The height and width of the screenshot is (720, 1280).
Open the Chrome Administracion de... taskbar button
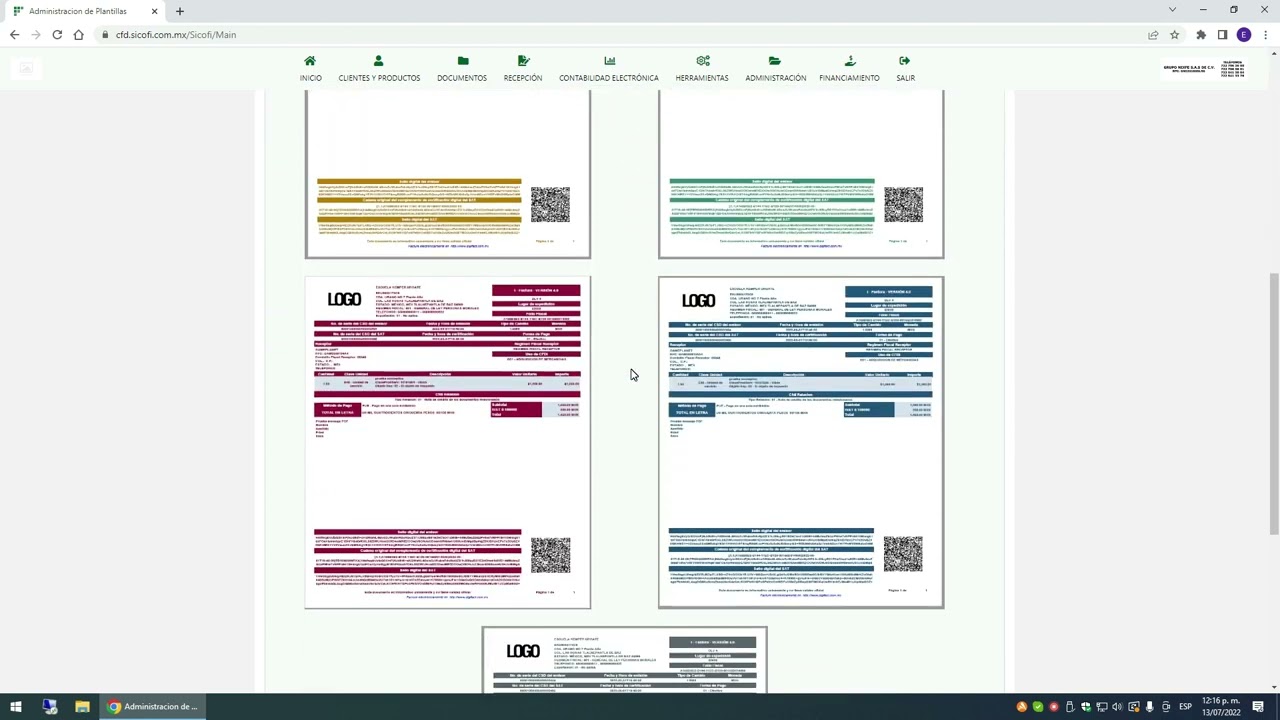tap(153, 707)
